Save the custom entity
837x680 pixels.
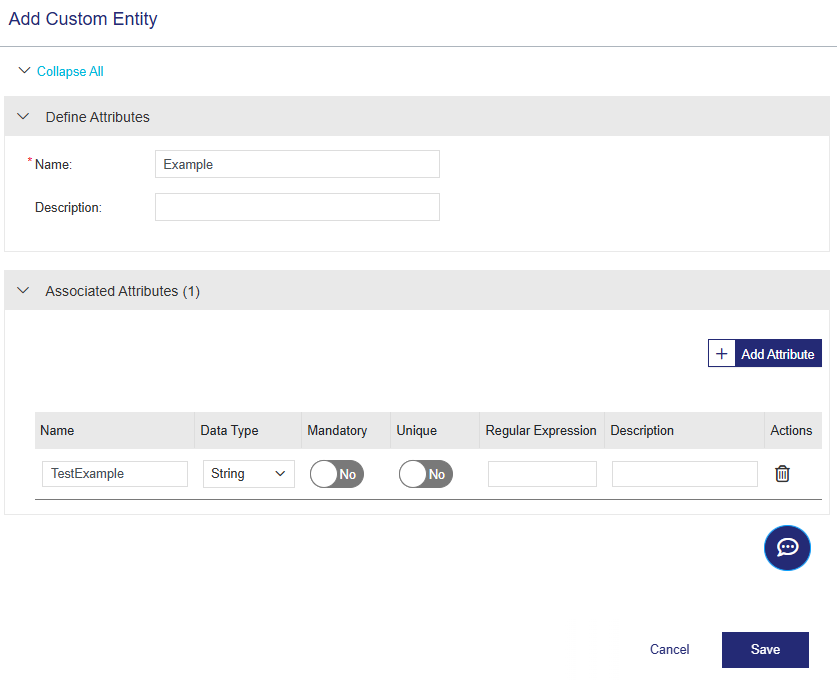tap(765, 649)
